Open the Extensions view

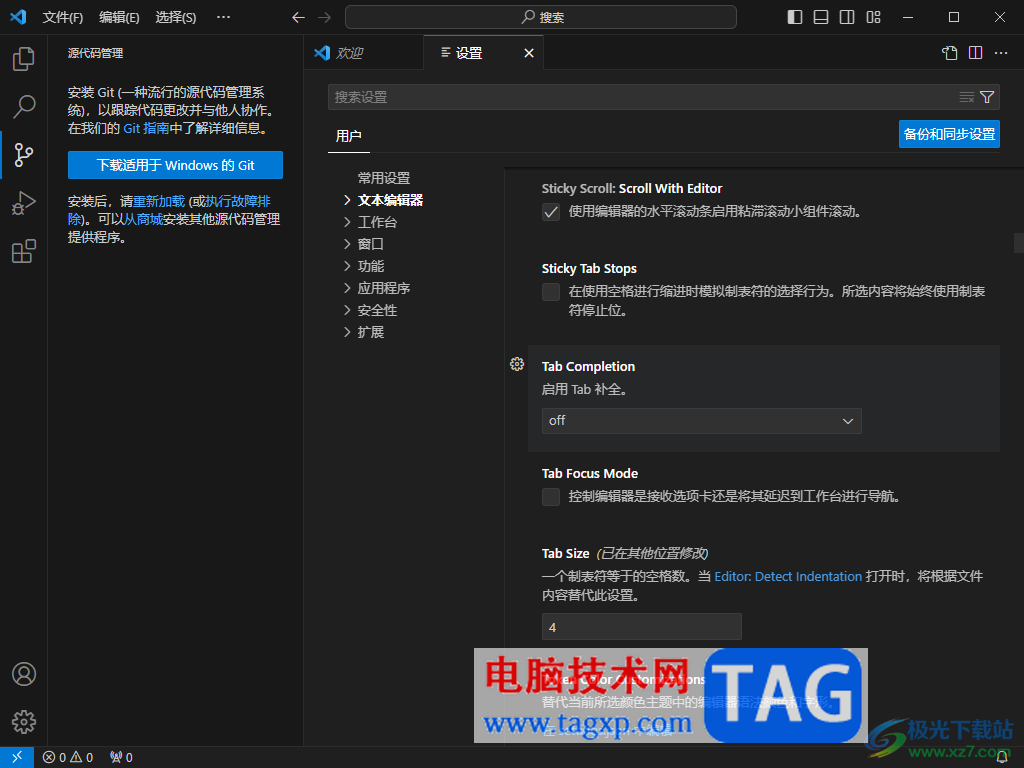click(x=24, y=251)
